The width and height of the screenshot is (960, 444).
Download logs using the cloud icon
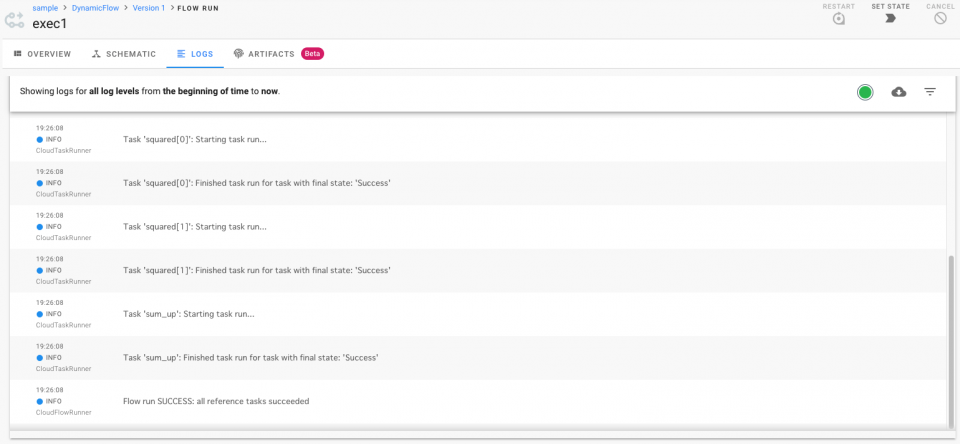click(x=899, y=92)
